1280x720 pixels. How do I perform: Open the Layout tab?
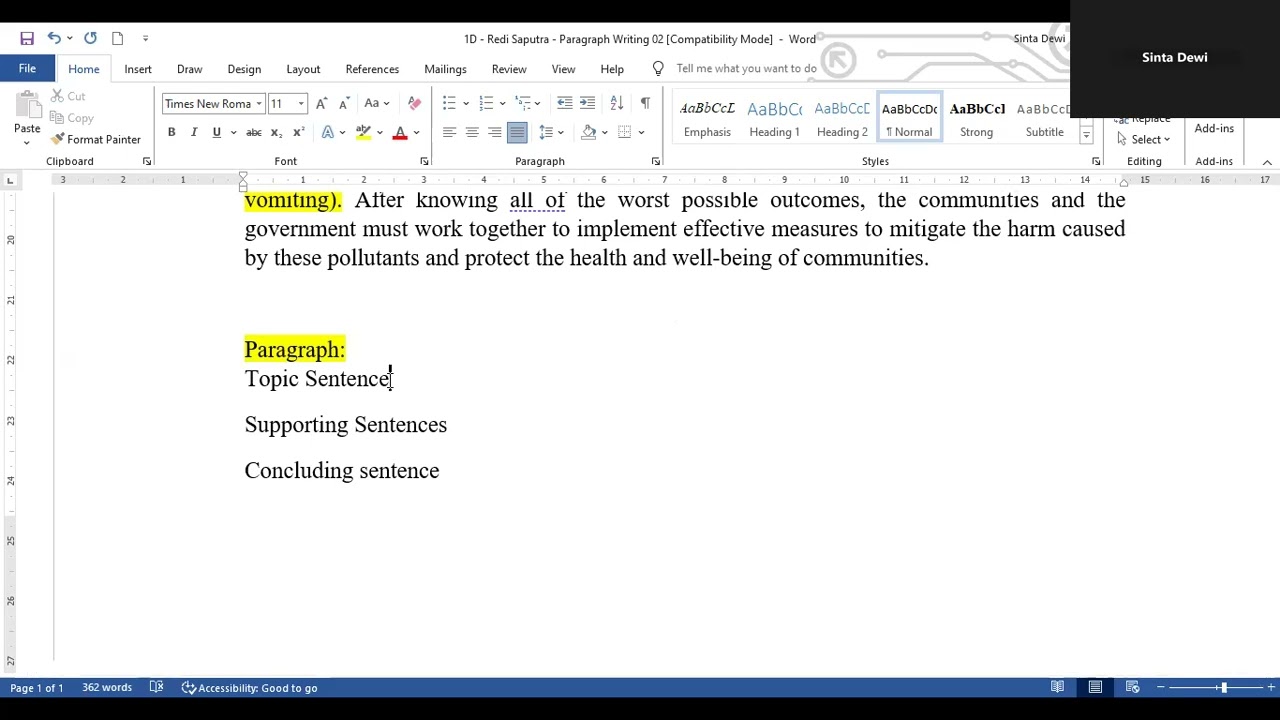(303, 69)
